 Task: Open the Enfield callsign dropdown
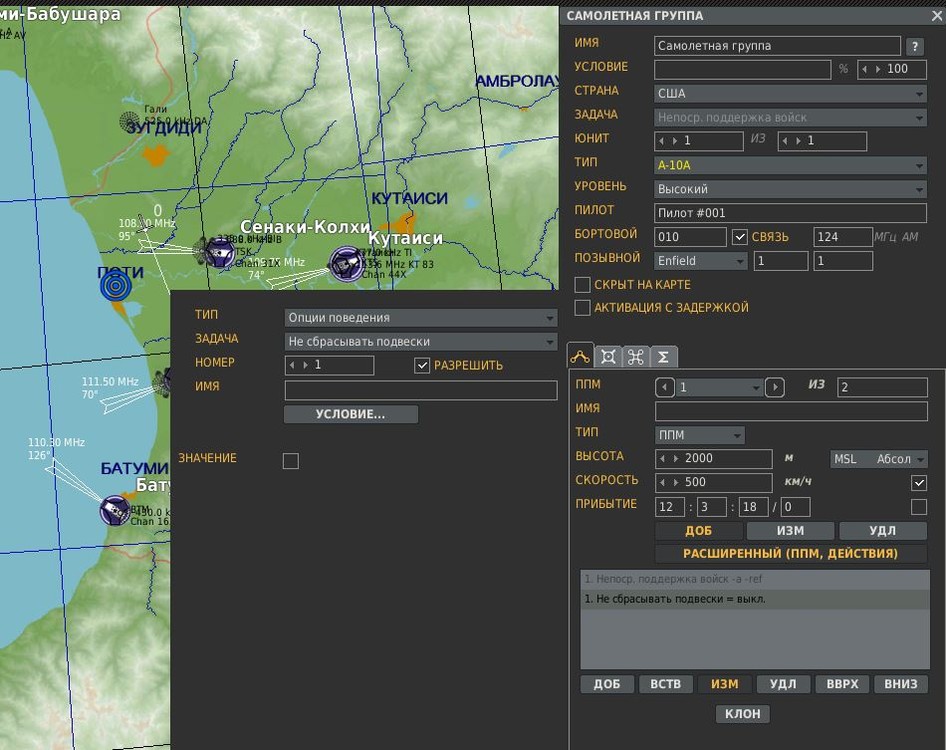point(700,261)
